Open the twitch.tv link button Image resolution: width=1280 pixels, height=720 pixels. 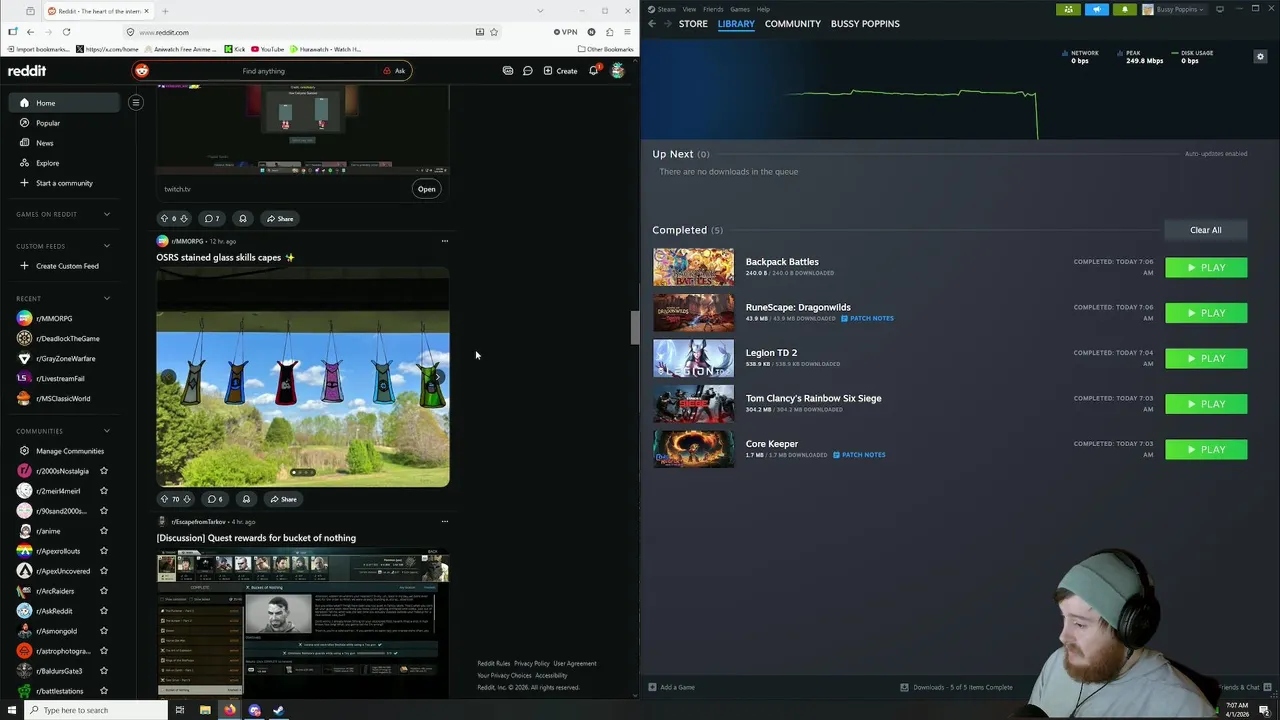427,189
